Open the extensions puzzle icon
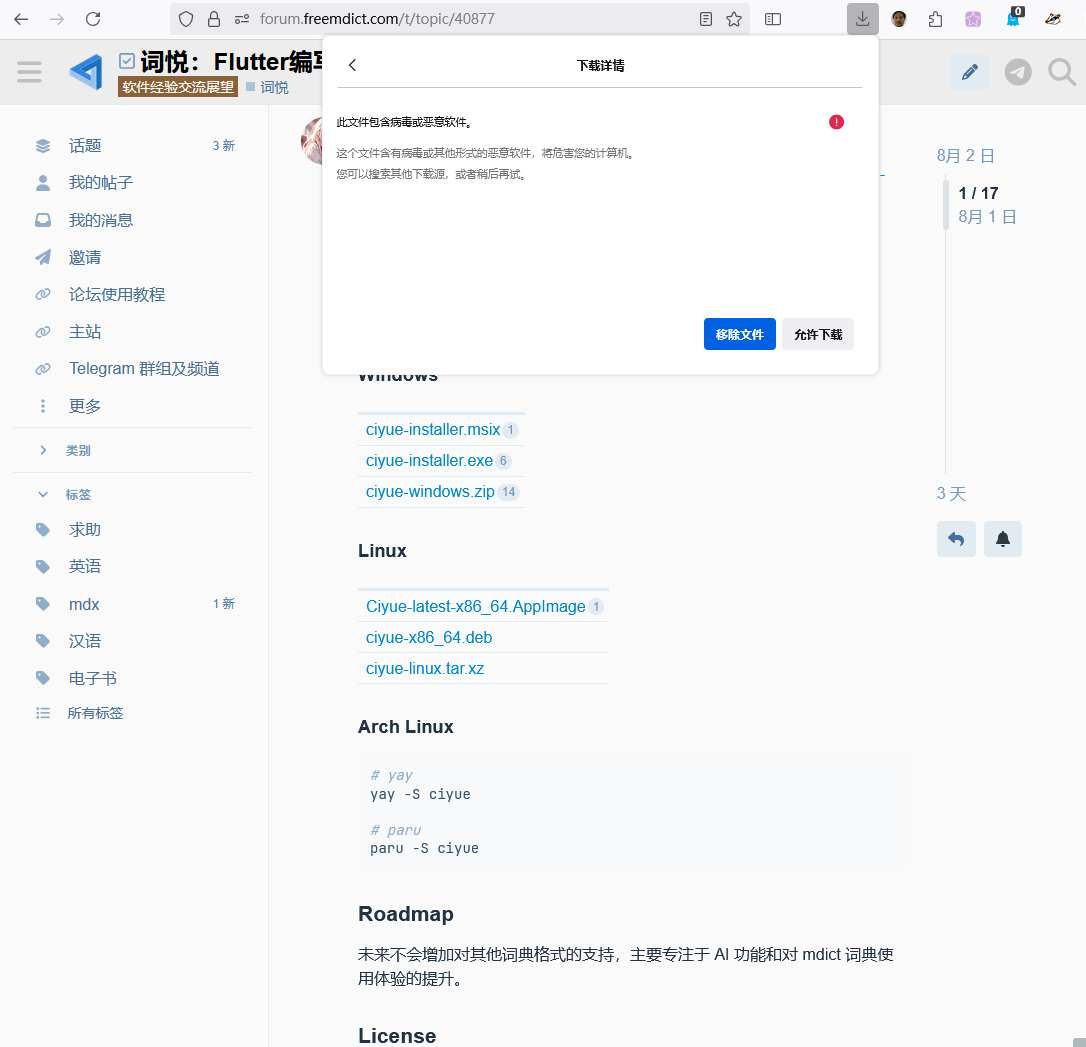The image size is (1086, 1047). click(936, 19)
